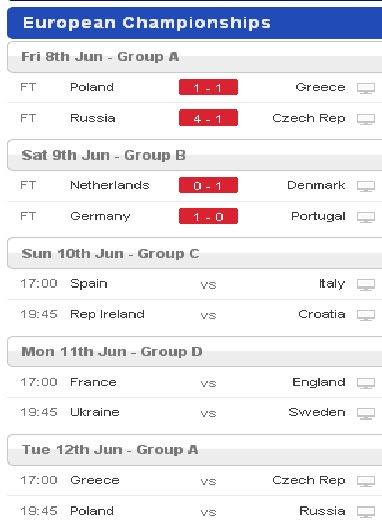Open TV icon on Poland vs Russia fixture
This screenshot has width=382, height=529.
coord(366,512)
